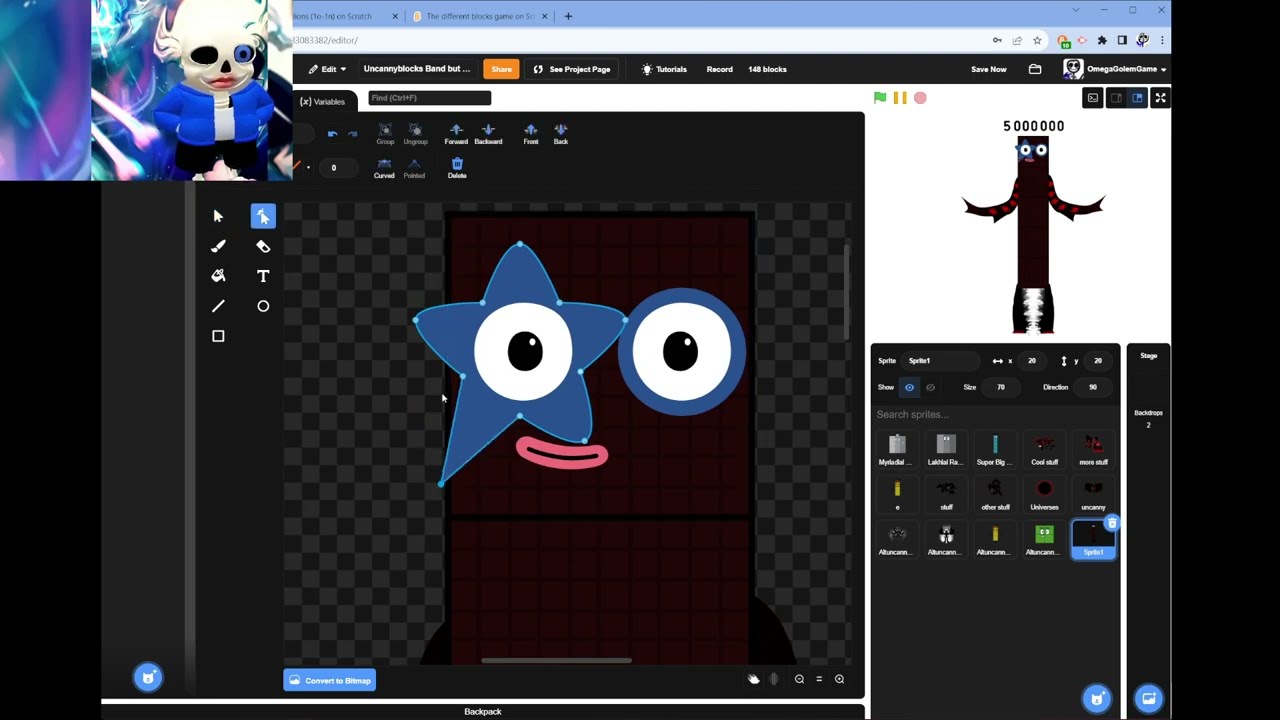This screenshot has width=1280, height=720.
Task: Delete the selected shape
Action: coord(457,168)
